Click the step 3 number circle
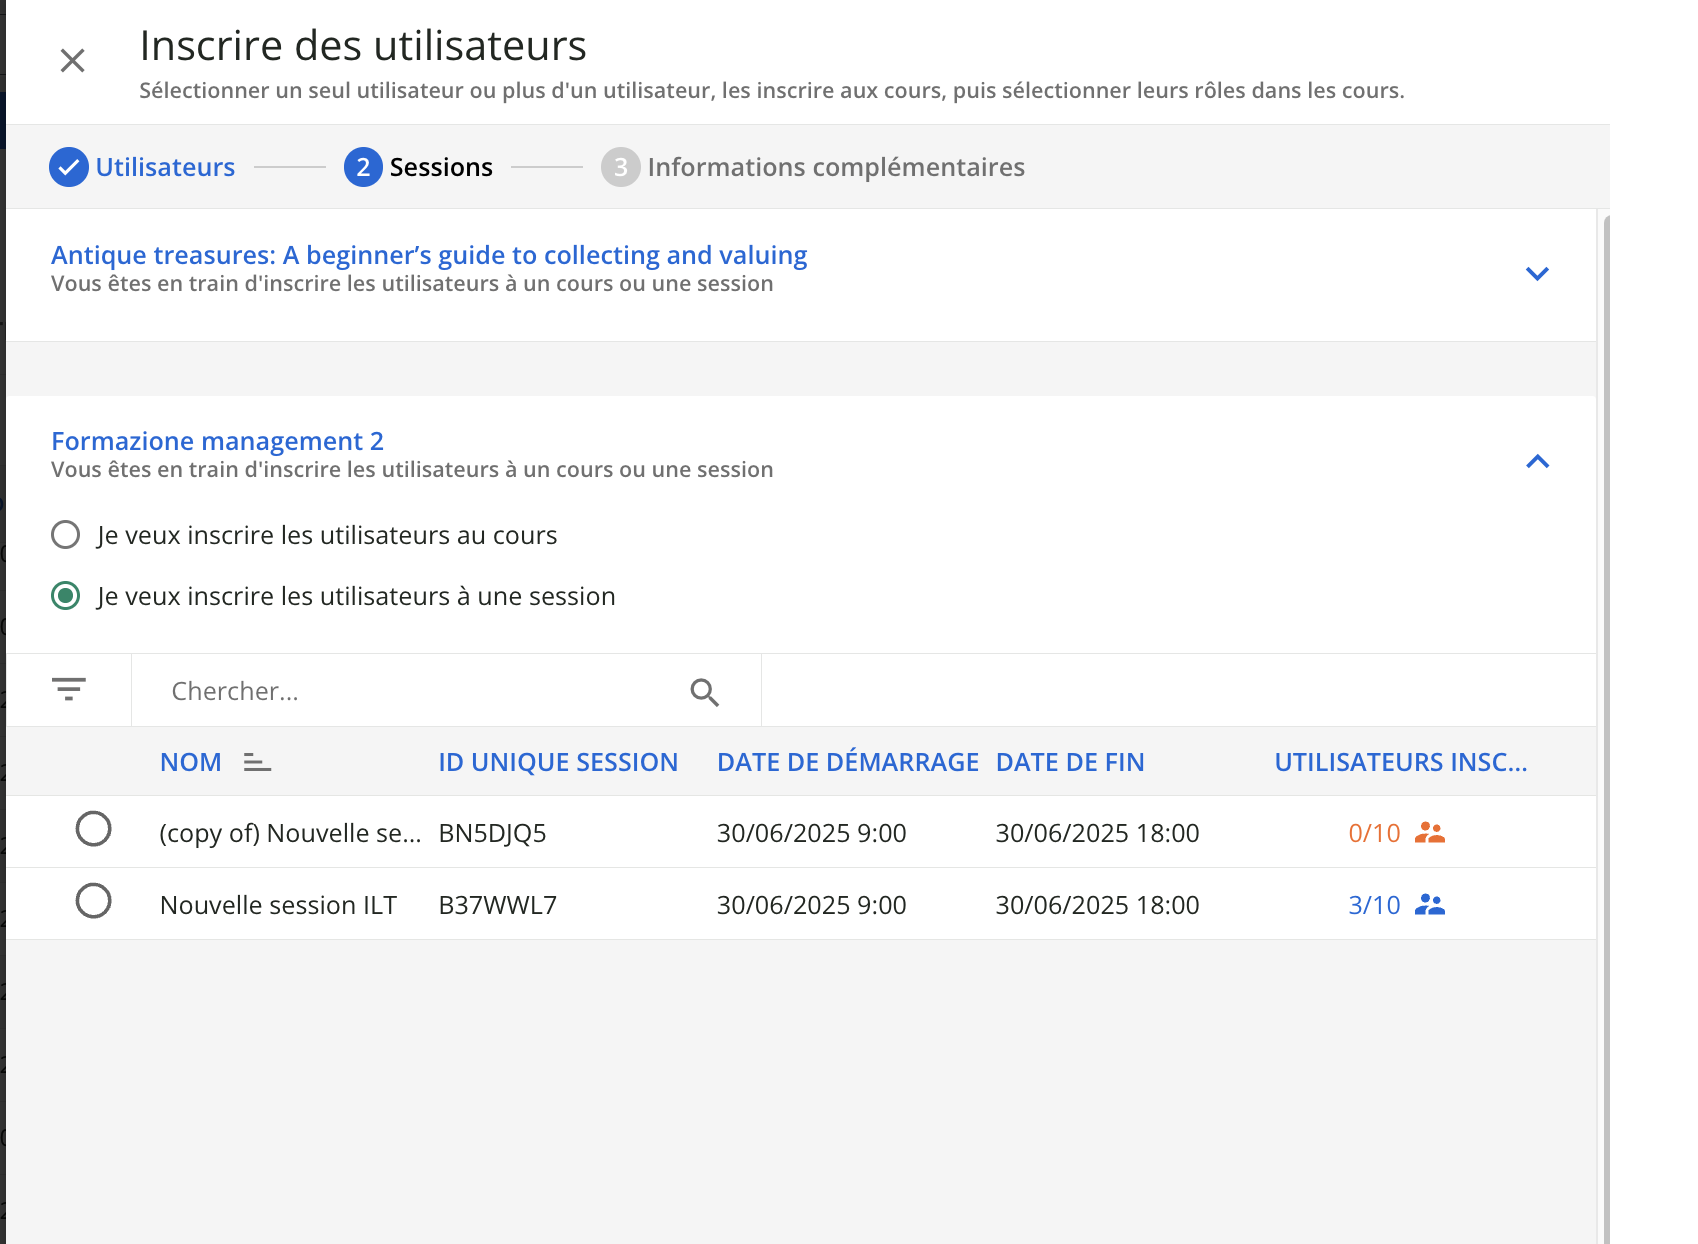1698x1244 pixels. (620, 167)
